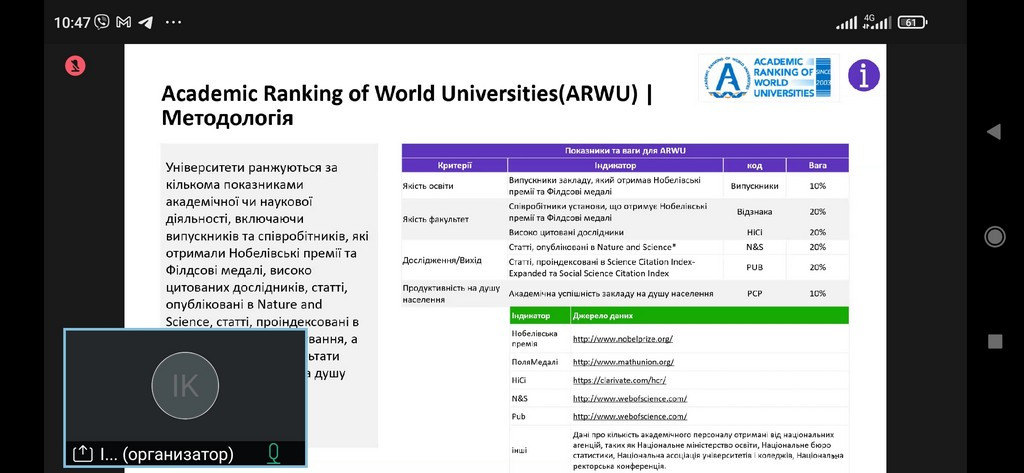Tap the table header Показники та ваги для ARWU
The image size is (1024, 473).
[x=625, y=150]
